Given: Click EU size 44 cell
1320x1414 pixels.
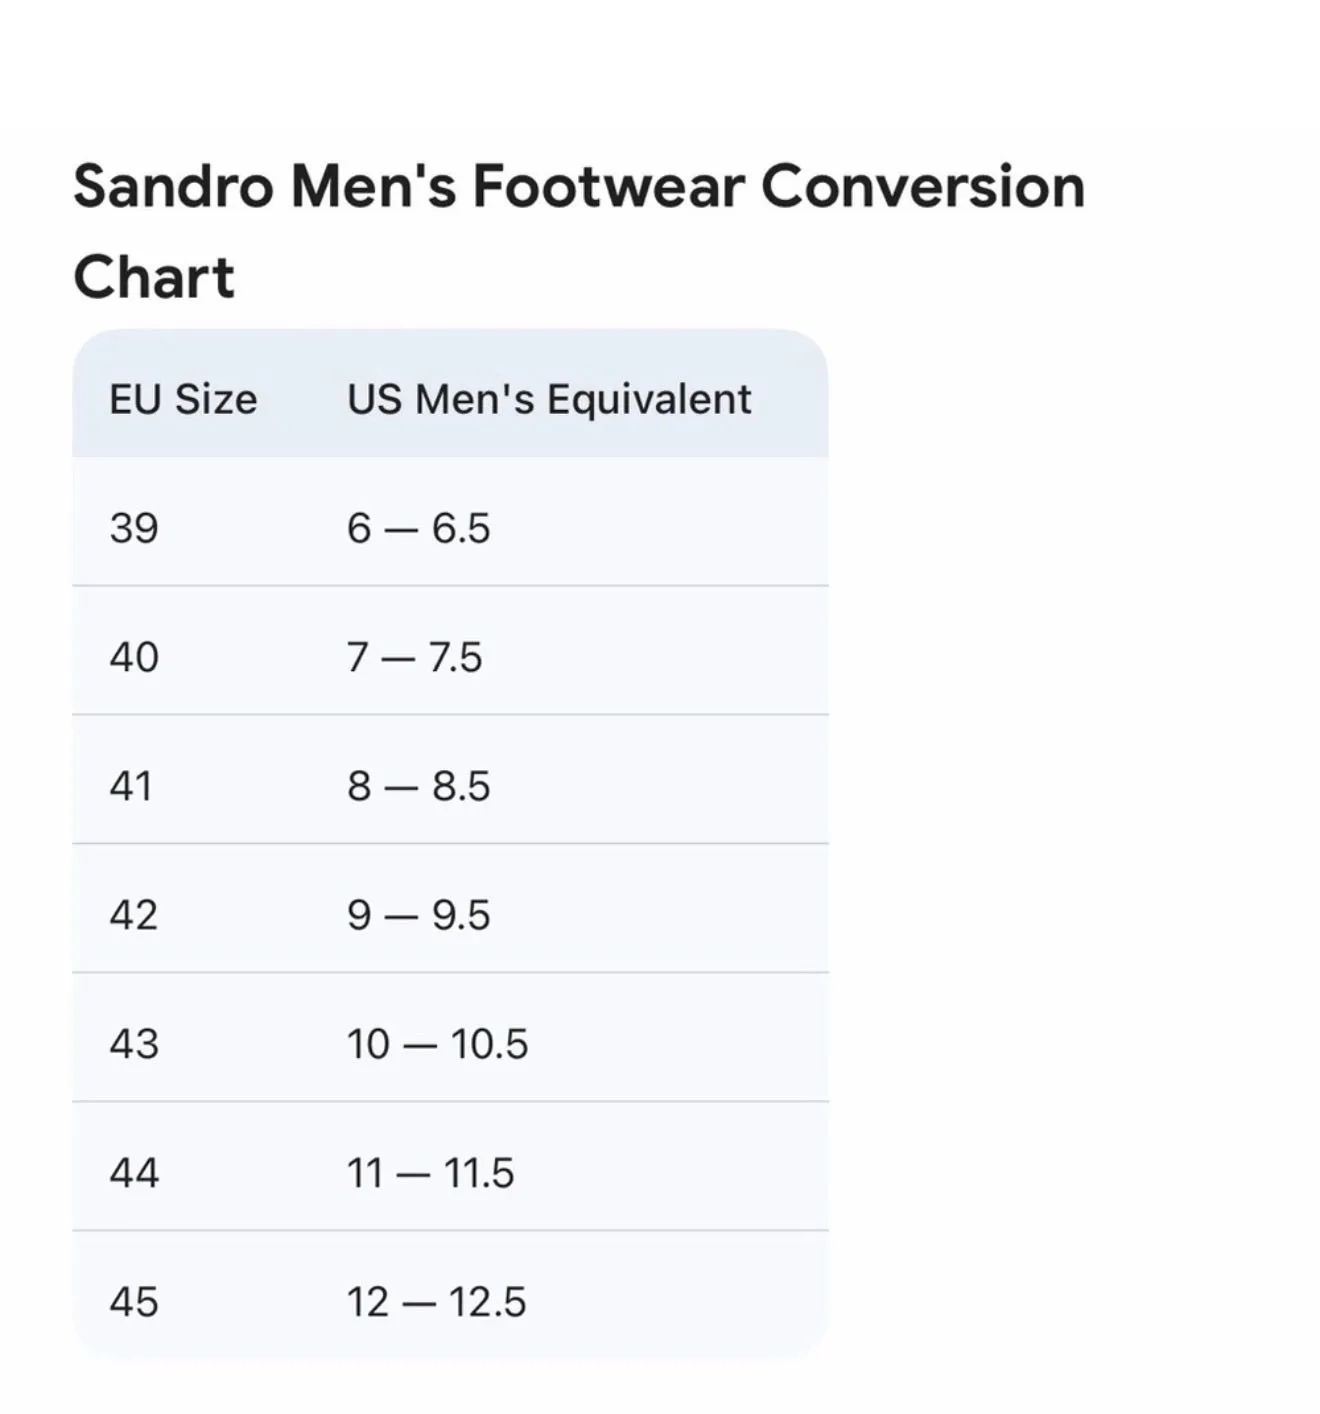Looking at the screenshot, I should click(134, 1172).
